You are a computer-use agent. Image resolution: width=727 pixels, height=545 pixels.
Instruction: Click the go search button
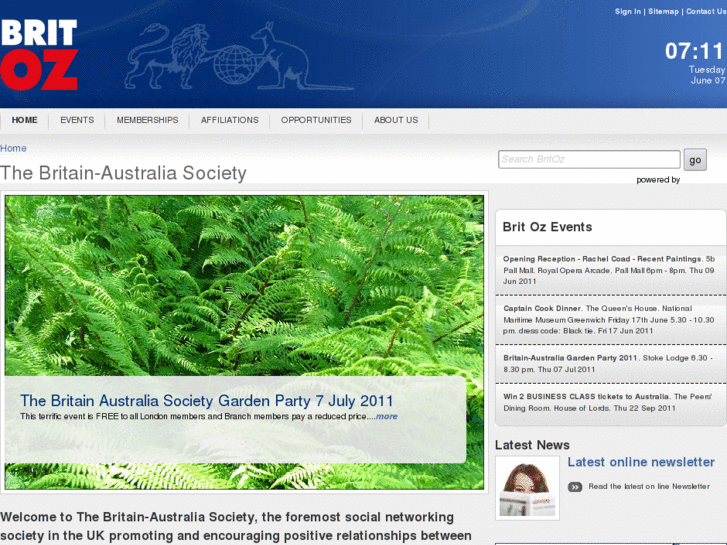[695, 160]
